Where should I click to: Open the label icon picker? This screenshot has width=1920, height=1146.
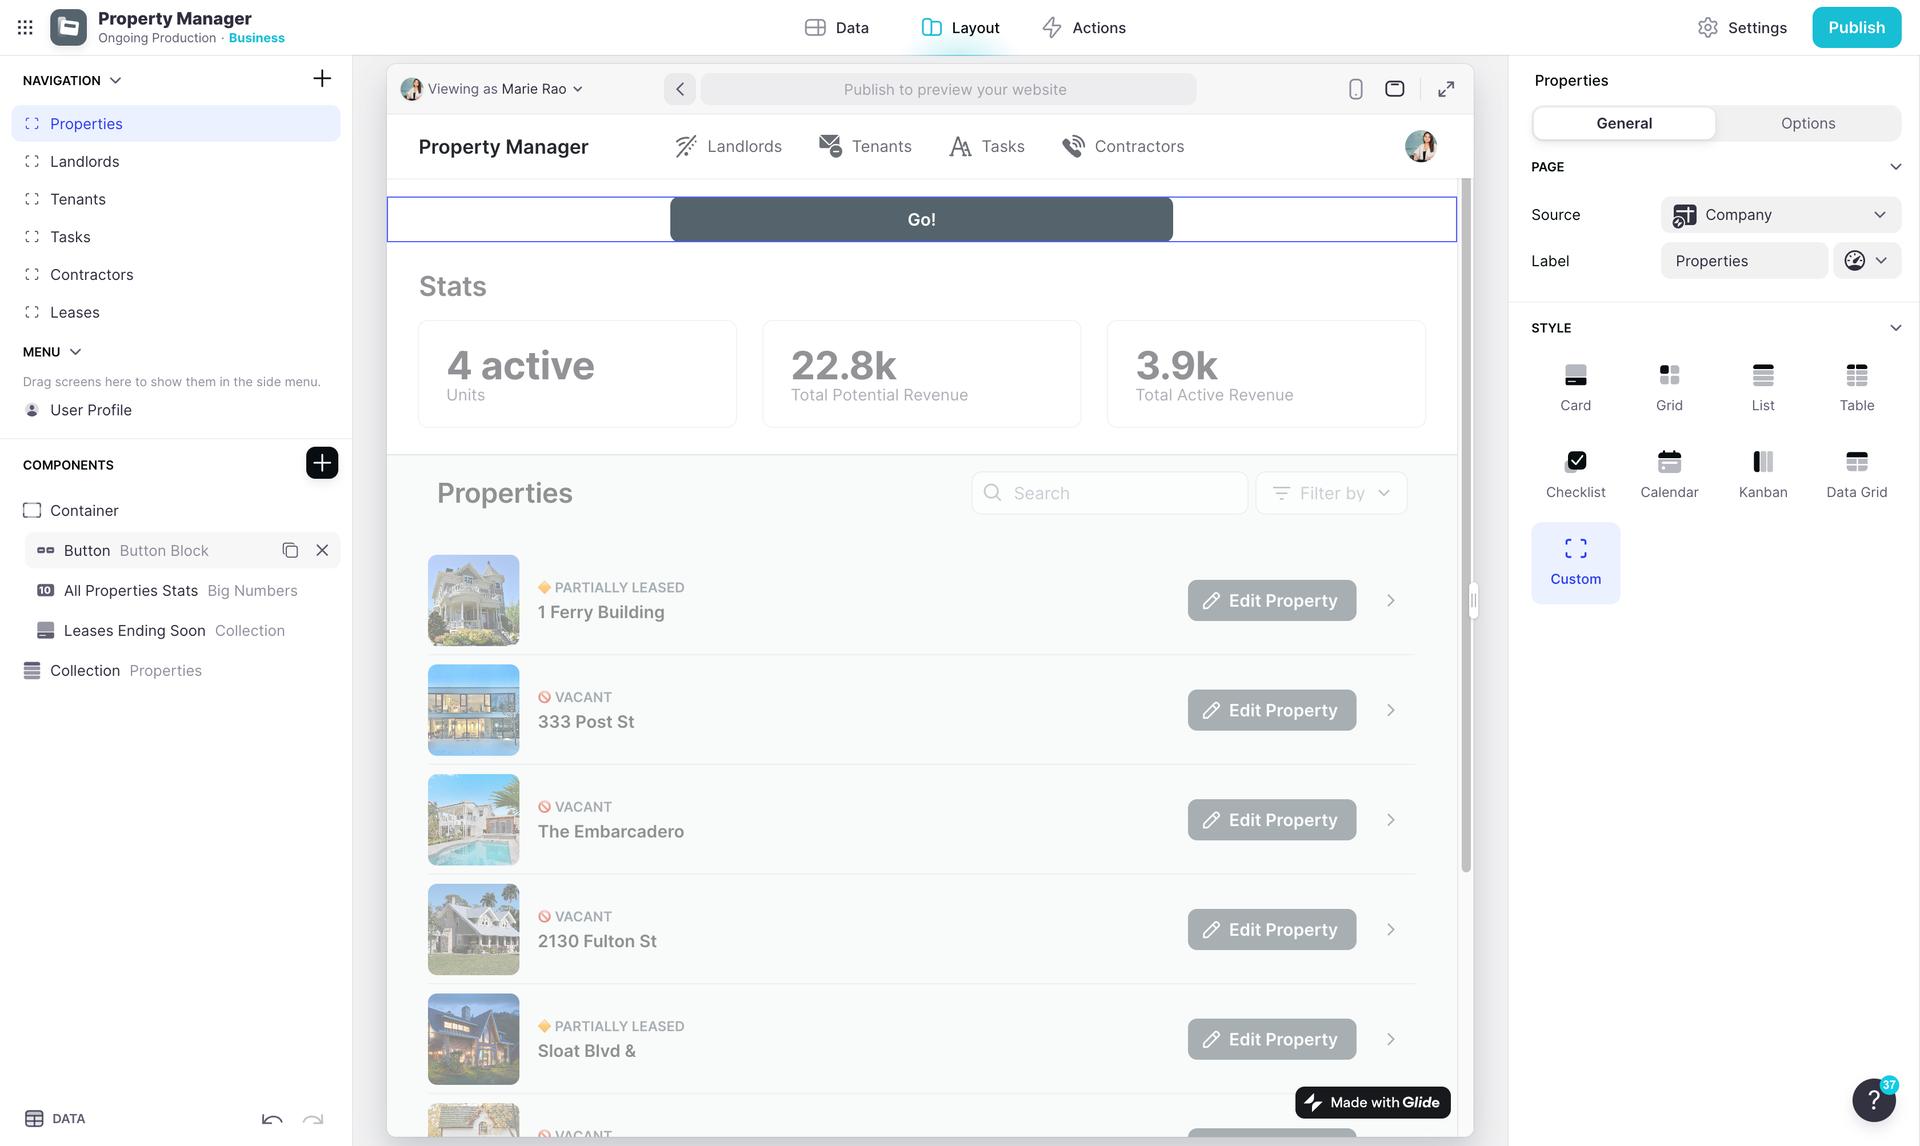pyautogui.click(x=1865, y=261)
